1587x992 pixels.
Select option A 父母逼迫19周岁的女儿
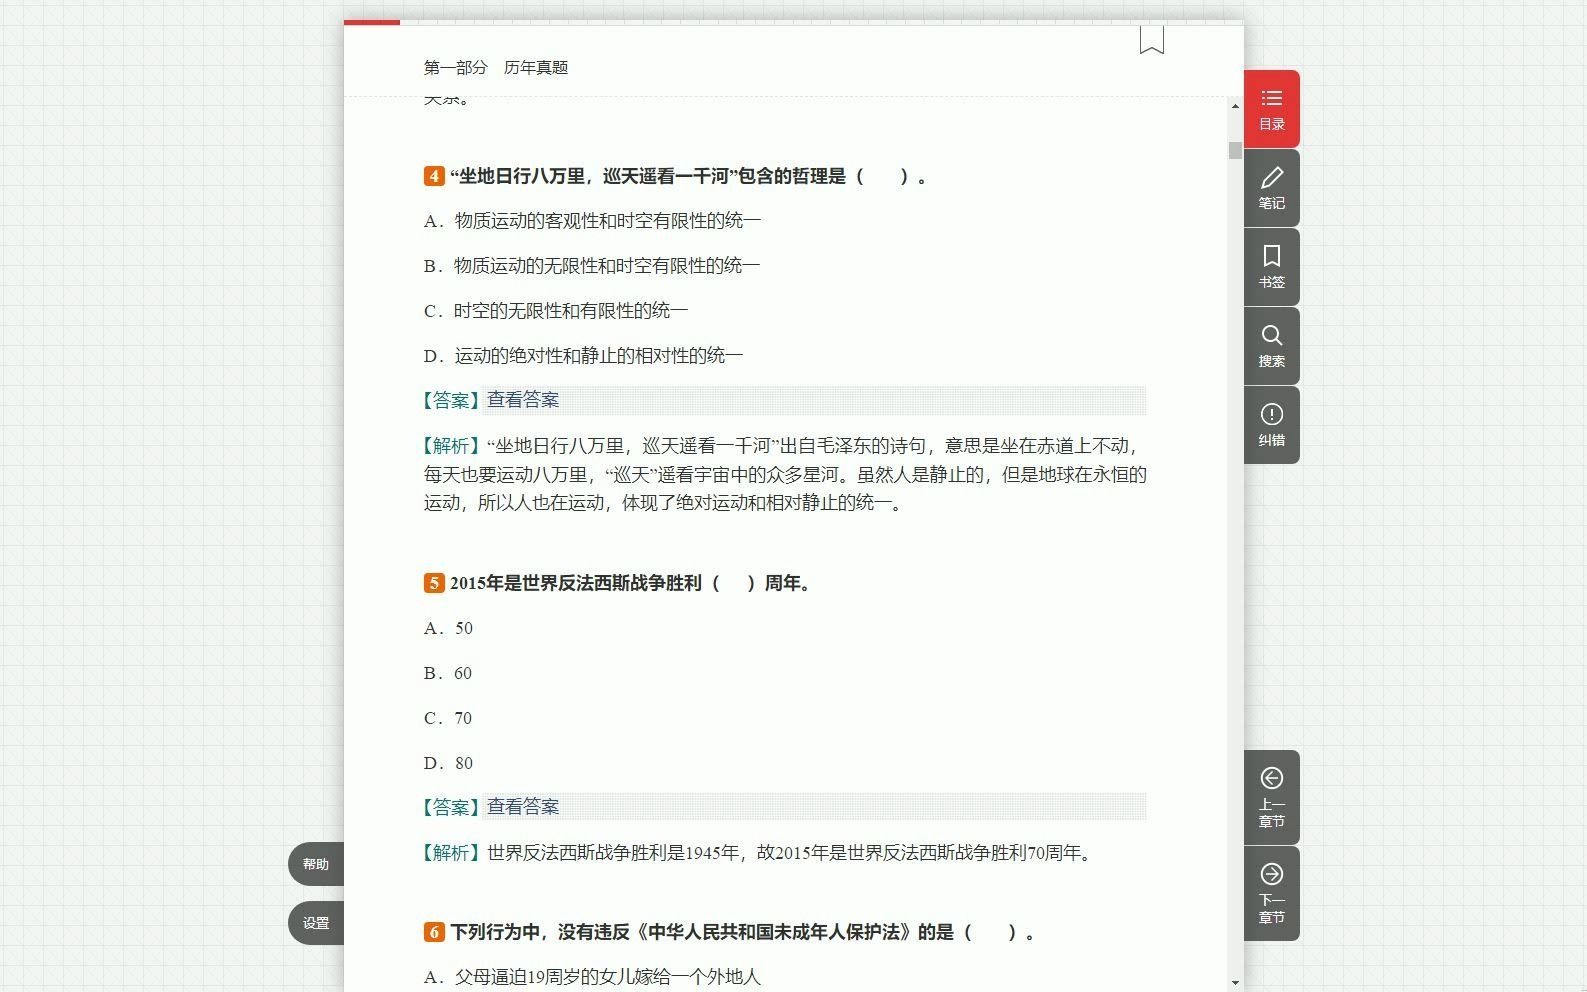tap(592, 977)
